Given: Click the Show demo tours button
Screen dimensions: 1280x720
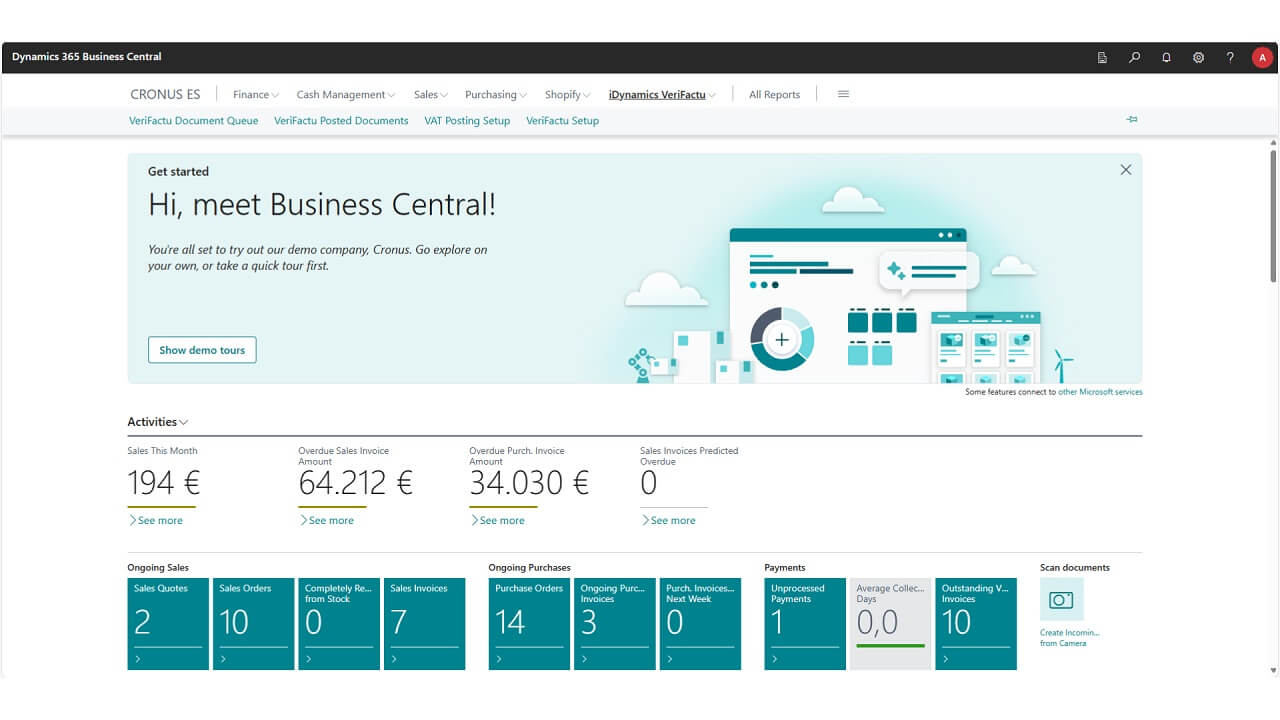Looking at the screenshot, I should [x=202, y=350].
